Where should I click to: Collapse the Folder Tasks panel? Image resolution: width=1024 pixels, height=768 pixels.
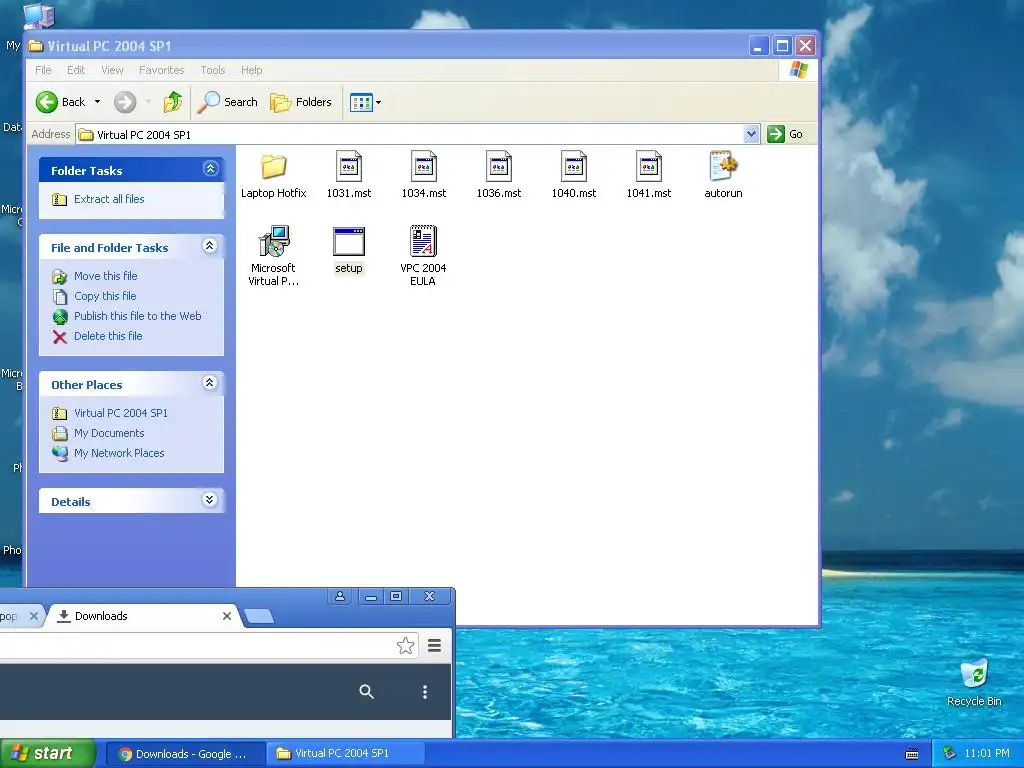210,168
